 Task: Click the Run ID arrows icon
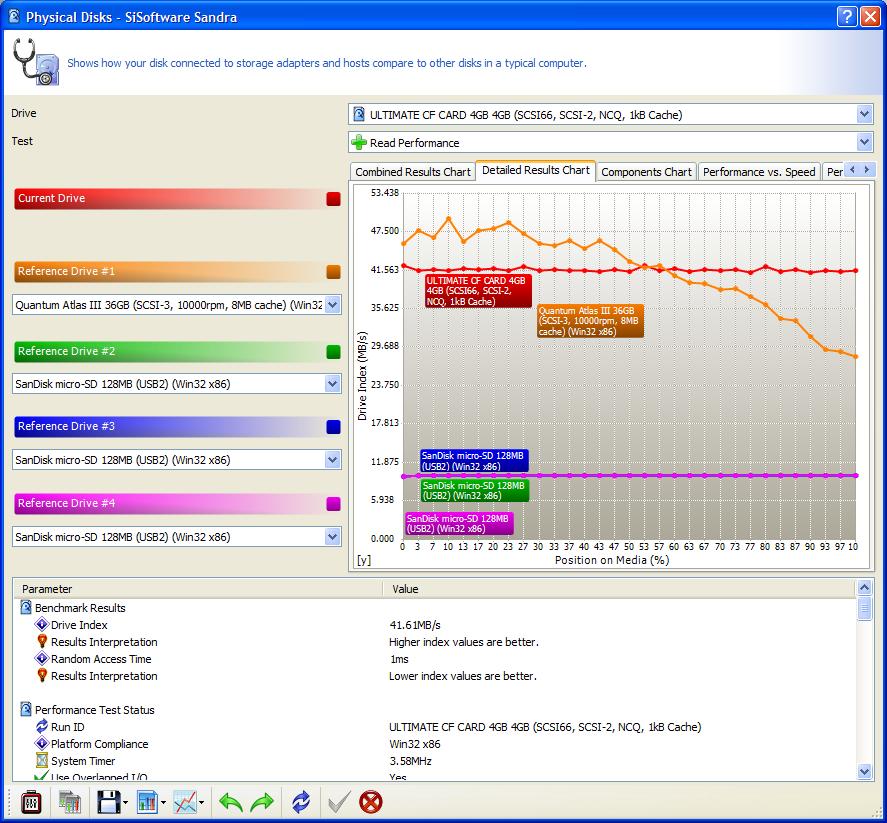(x=42, y=726)
